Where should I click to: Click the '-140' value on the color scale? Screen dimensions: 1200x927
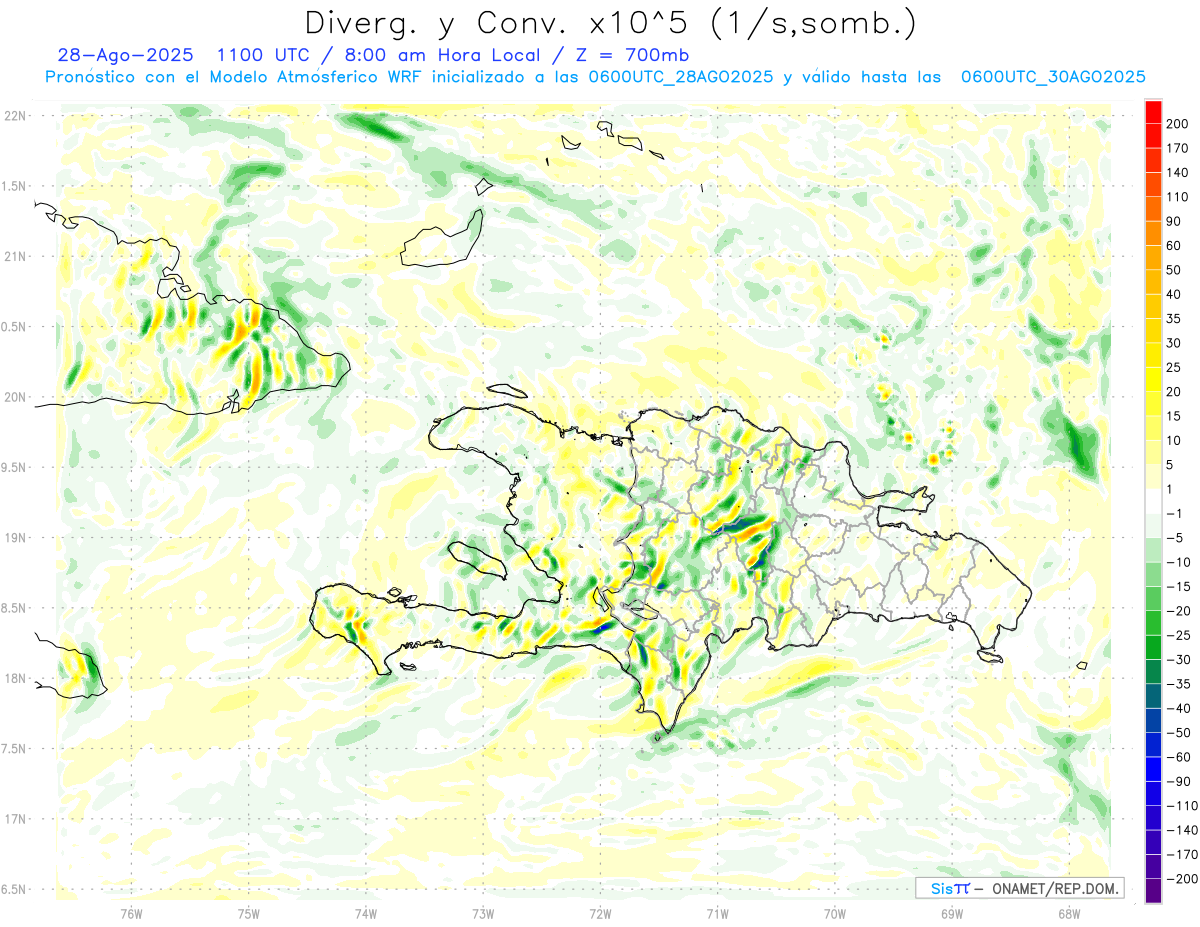1182,830
